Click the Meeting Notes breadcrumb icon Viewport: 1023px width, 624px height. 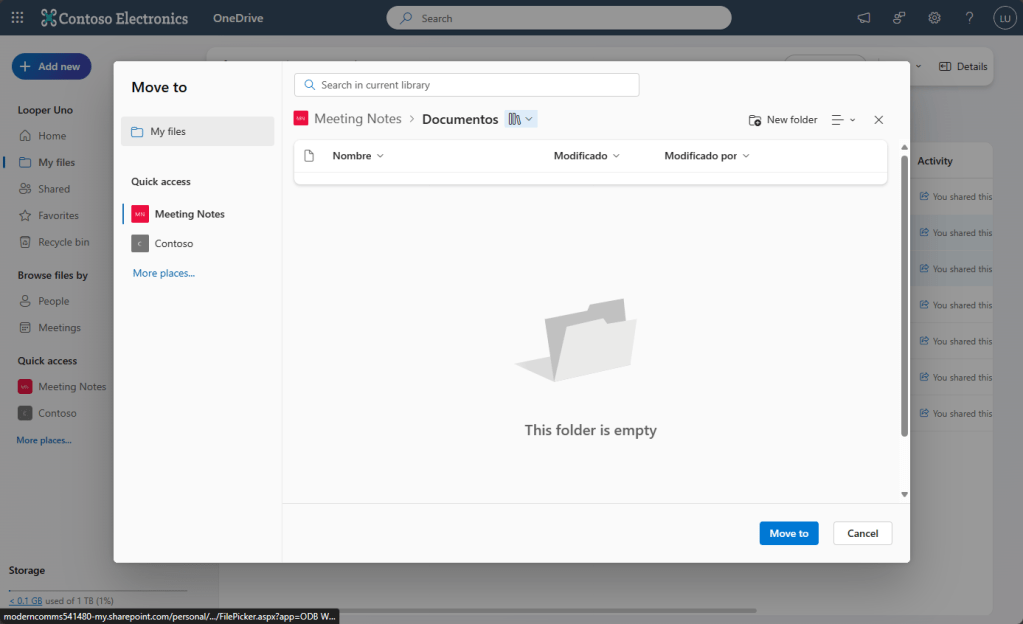click(301, 118)
